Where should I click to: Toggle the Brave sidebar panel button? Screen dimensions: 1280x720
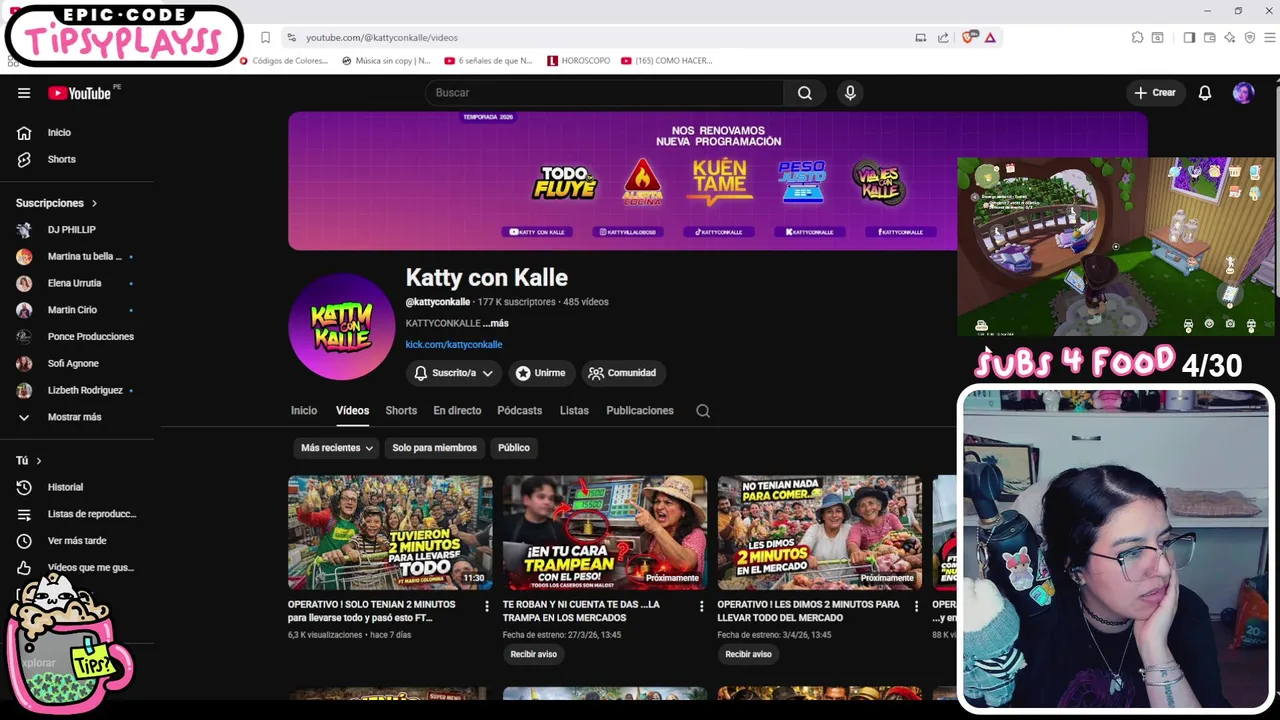pyautogui.click(x=1189, y=38)
